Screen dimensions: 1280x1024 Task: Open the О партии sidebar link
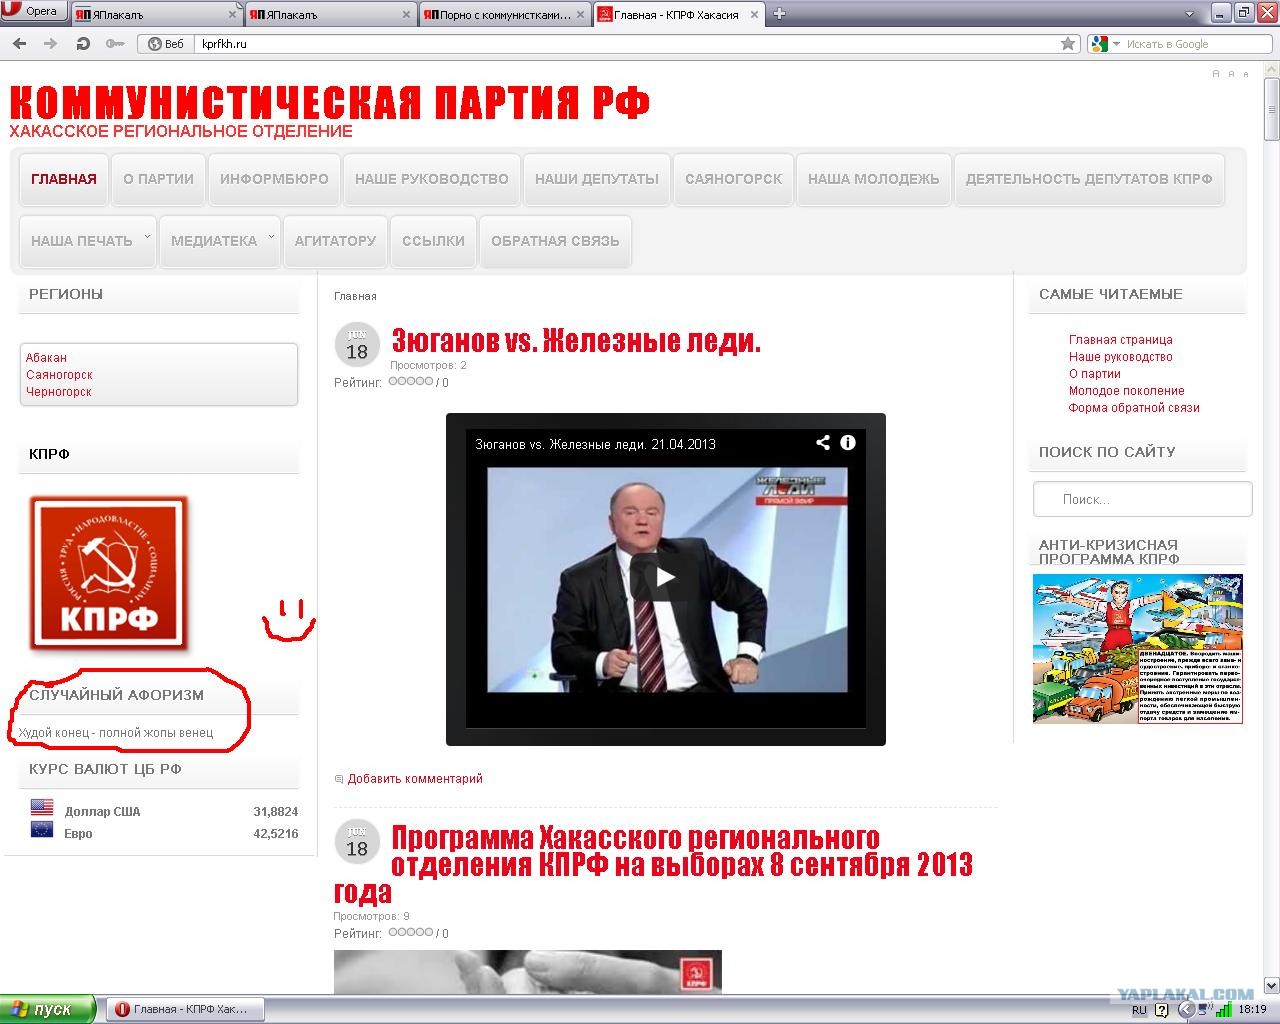(1095, 373)
